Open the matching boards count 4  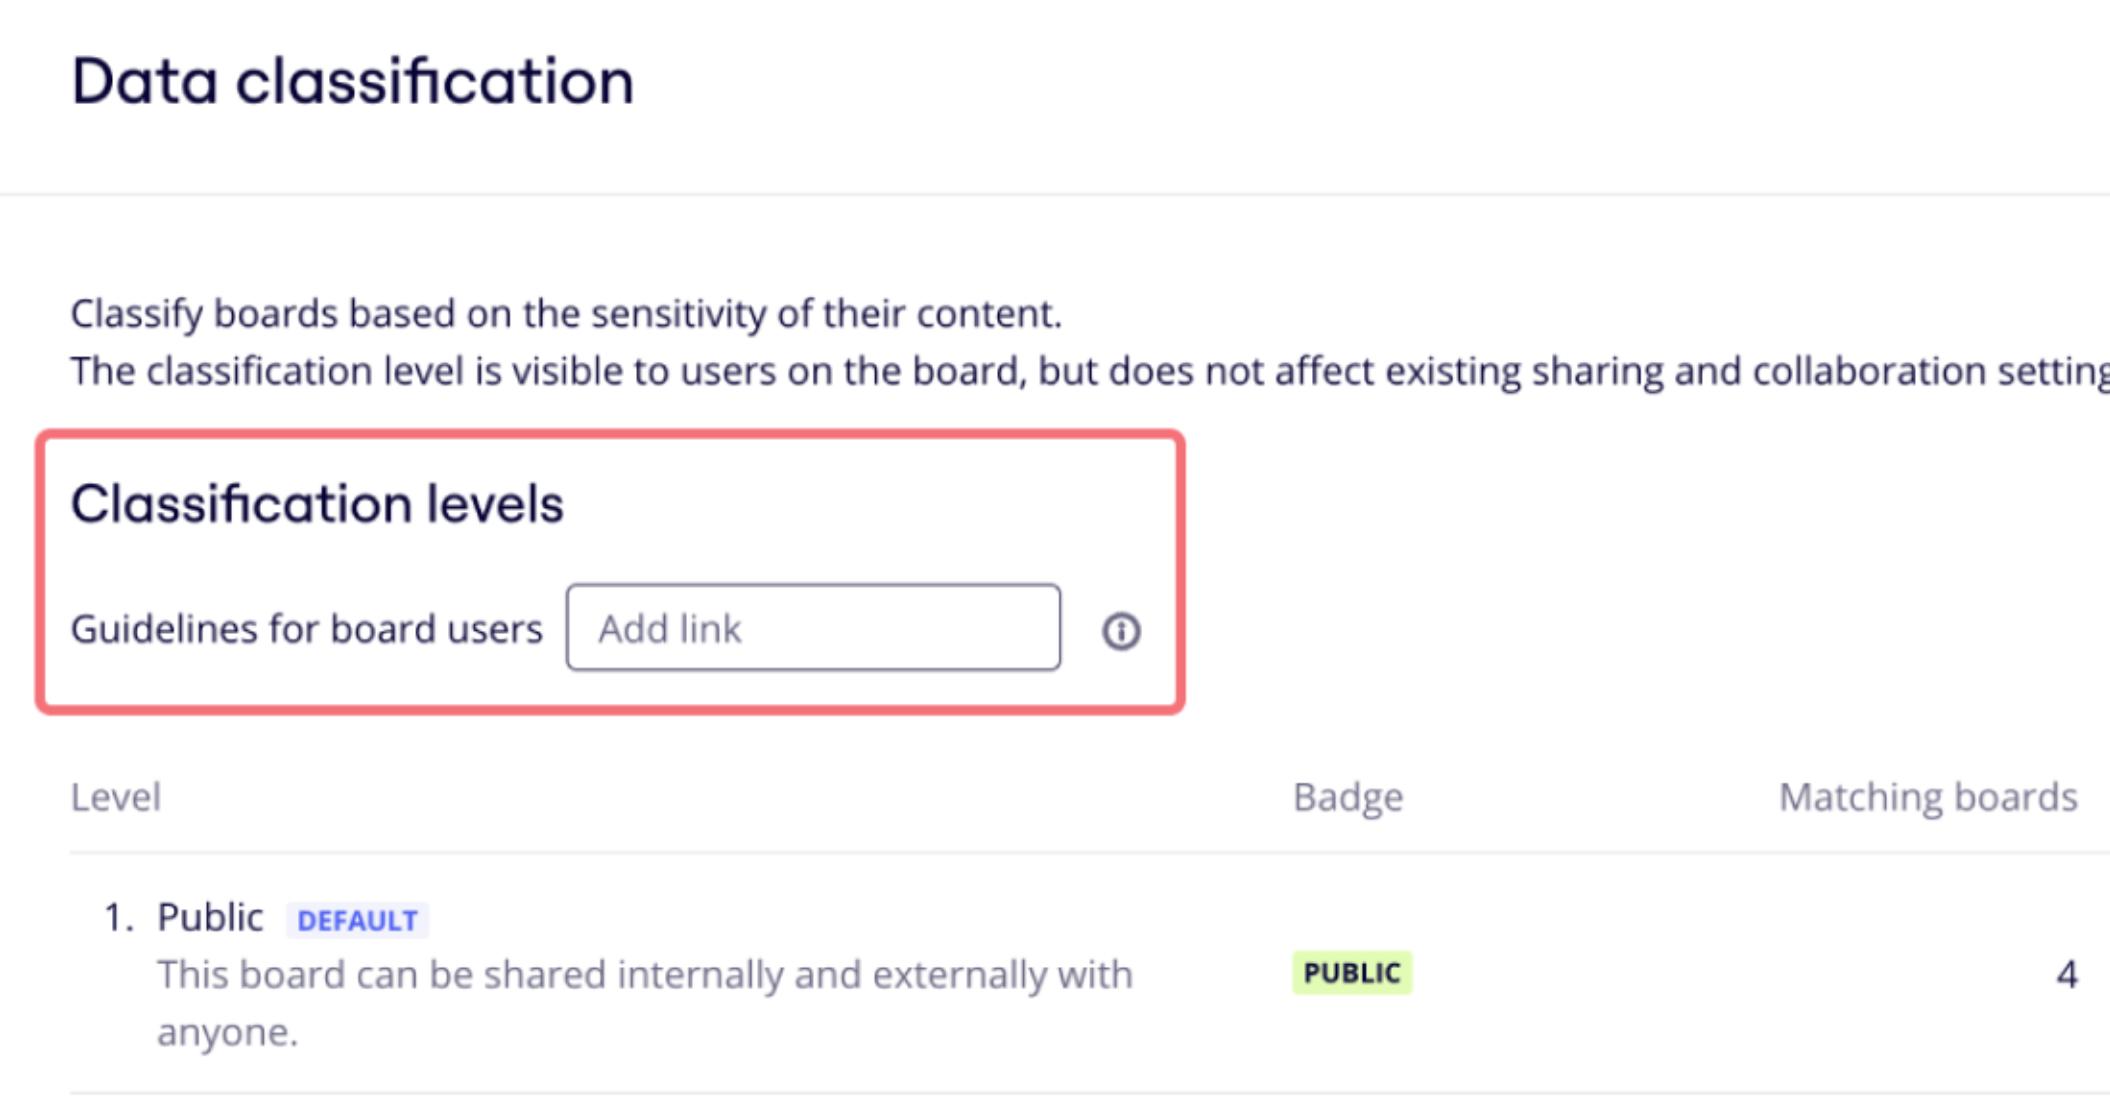pos(2066,974)
